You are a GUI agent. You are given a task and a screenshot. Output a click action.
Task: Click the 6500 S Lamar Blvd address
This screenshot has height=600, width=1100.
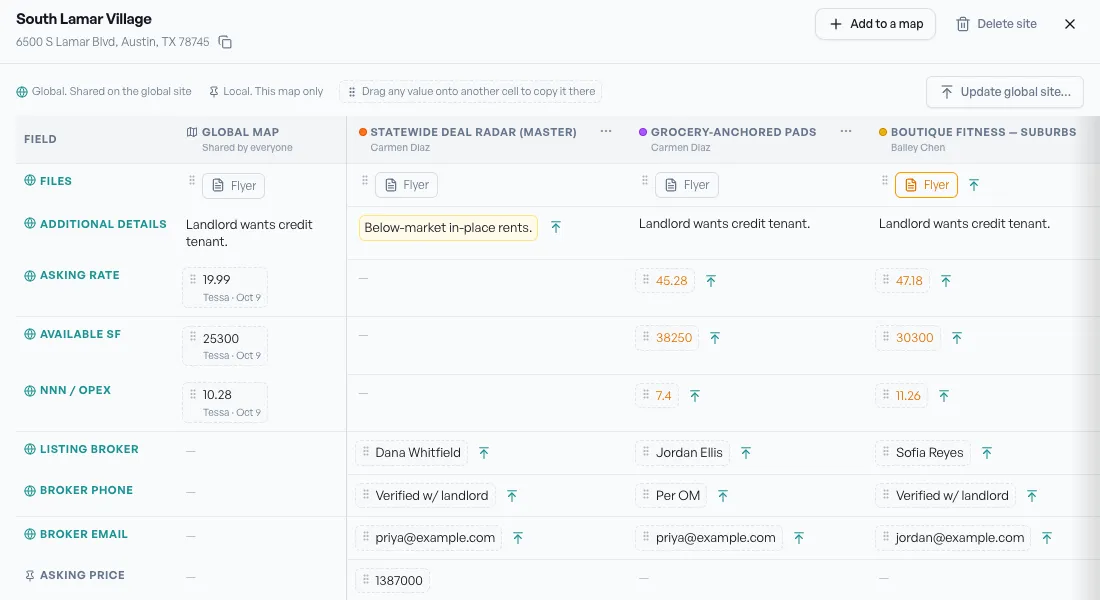click(x=113, y=42)
